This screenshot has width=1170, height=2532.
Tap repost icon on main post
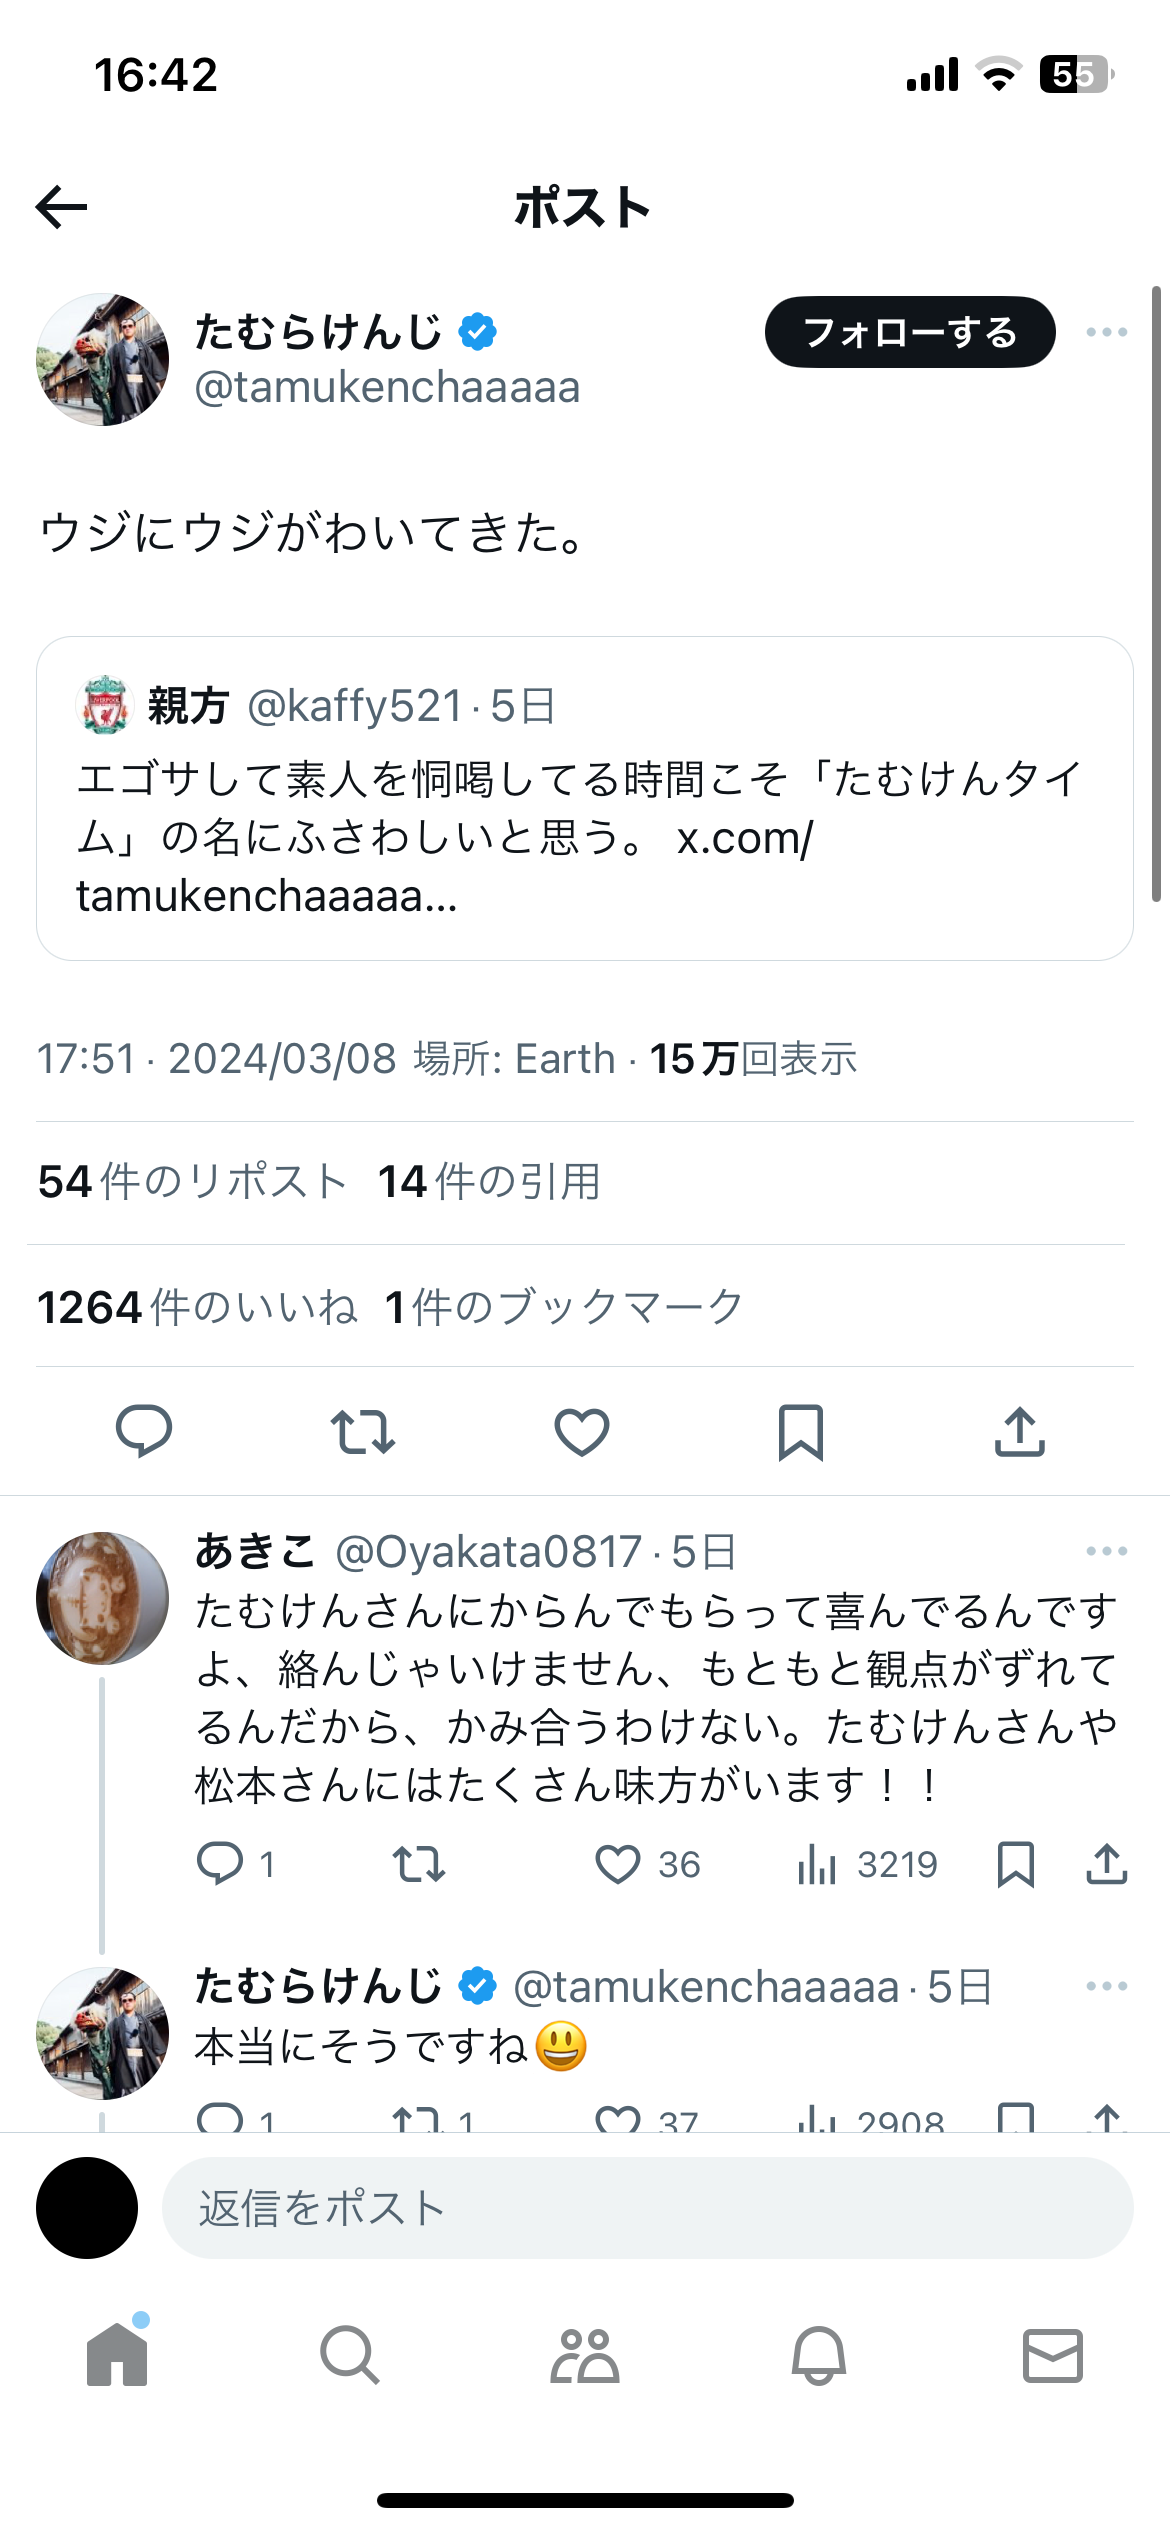click(x=363, y=1431)
